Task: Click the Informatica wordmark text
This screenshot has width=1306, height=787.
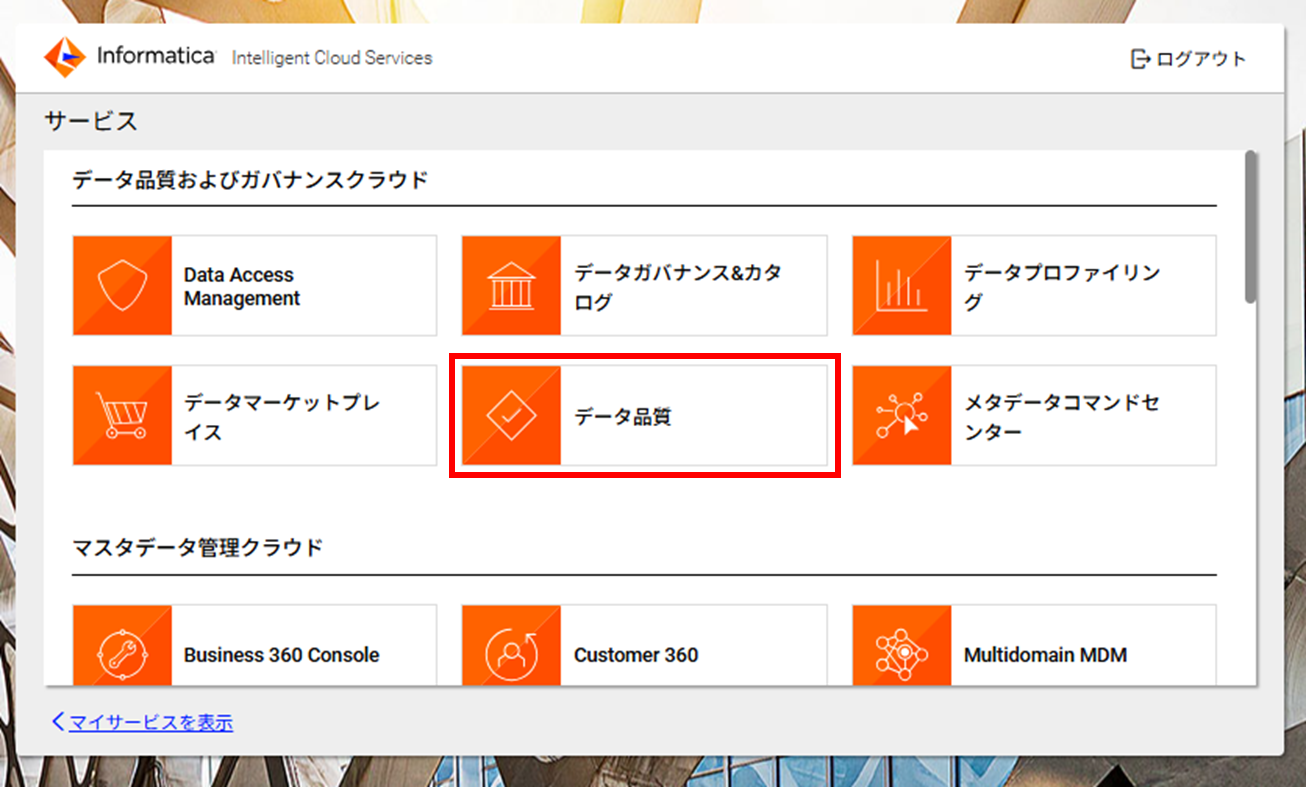Action: (x=155, y=56)
